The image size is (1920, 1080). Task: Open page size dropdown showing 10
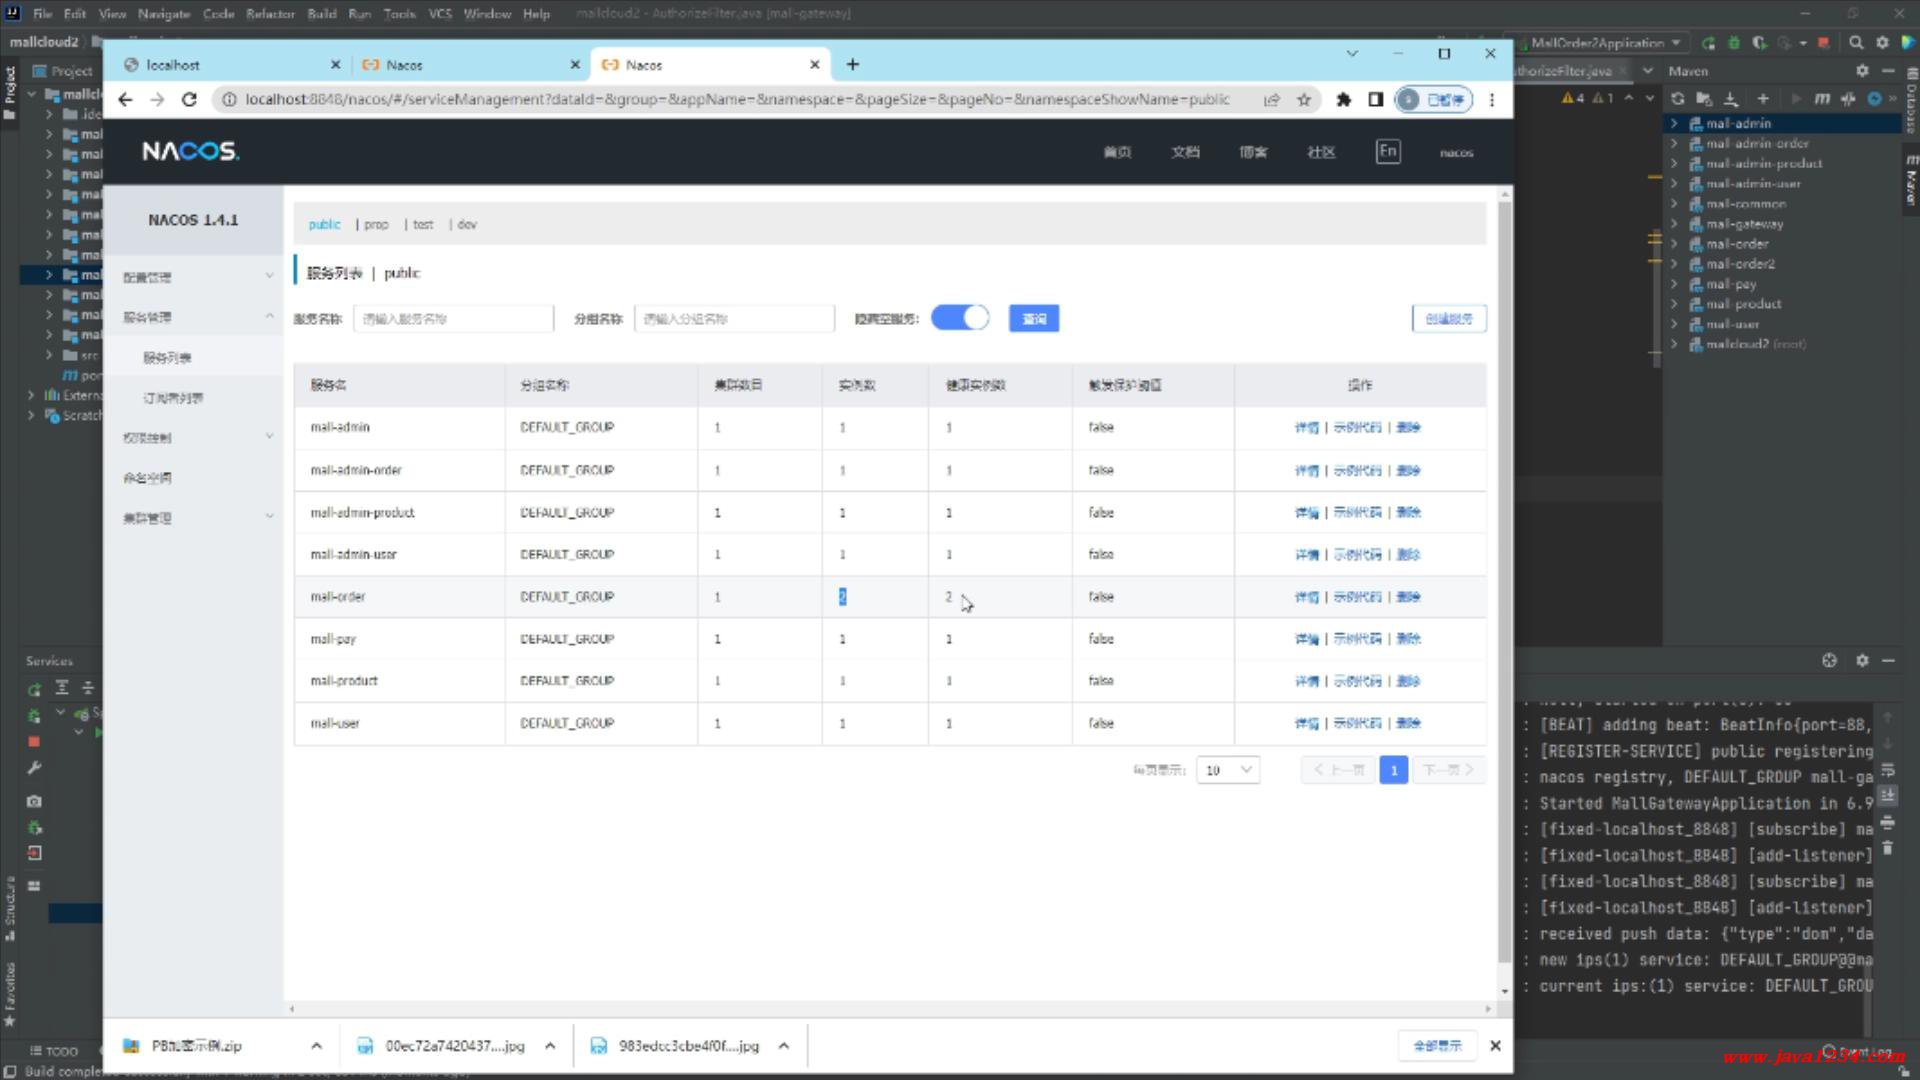tap(1228, 770)
